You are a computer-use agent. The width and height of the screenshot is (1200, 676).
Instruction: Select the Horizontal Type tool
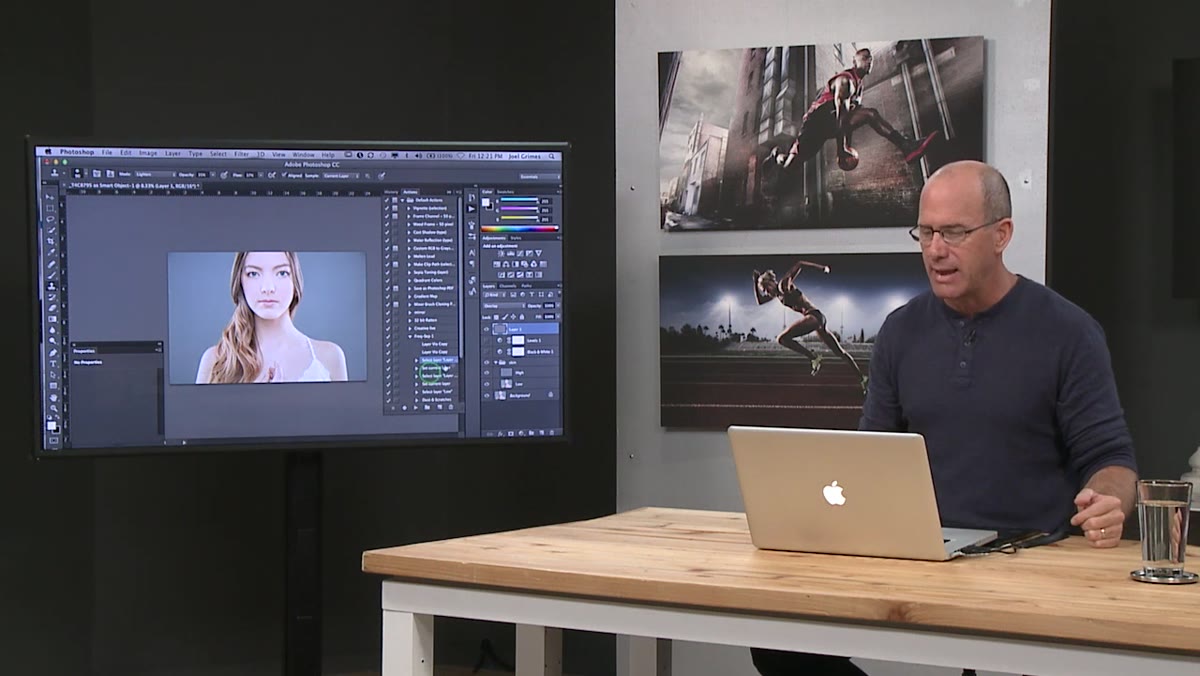[x=52, y=364]
